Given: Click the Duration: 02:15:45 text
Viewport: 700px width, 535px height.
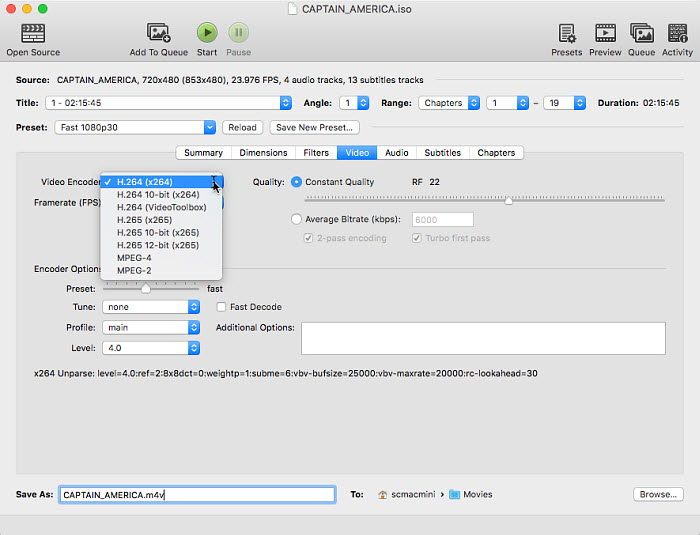Looking at the screenshot, I should (638, 103).
